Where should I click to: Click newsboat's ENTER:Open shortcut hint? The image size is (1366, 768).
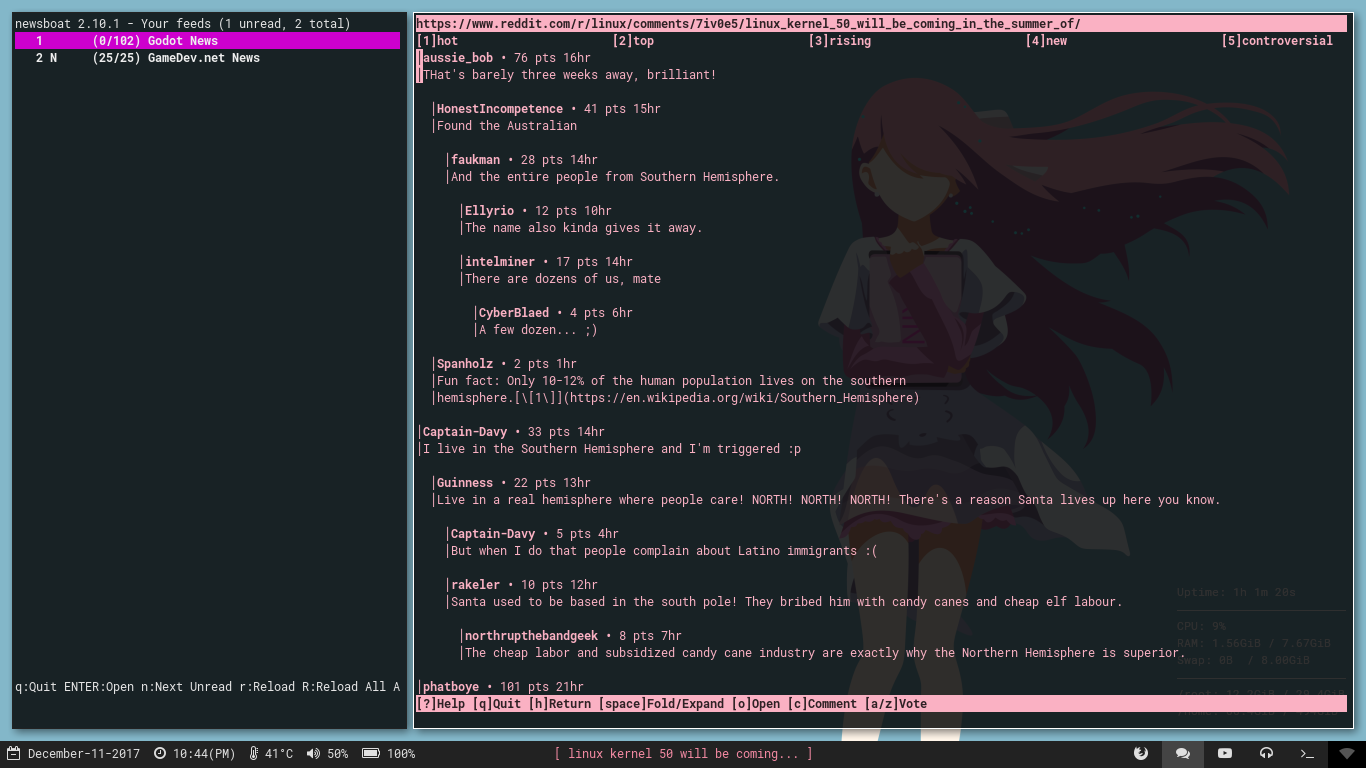click(x=99, y=687)
